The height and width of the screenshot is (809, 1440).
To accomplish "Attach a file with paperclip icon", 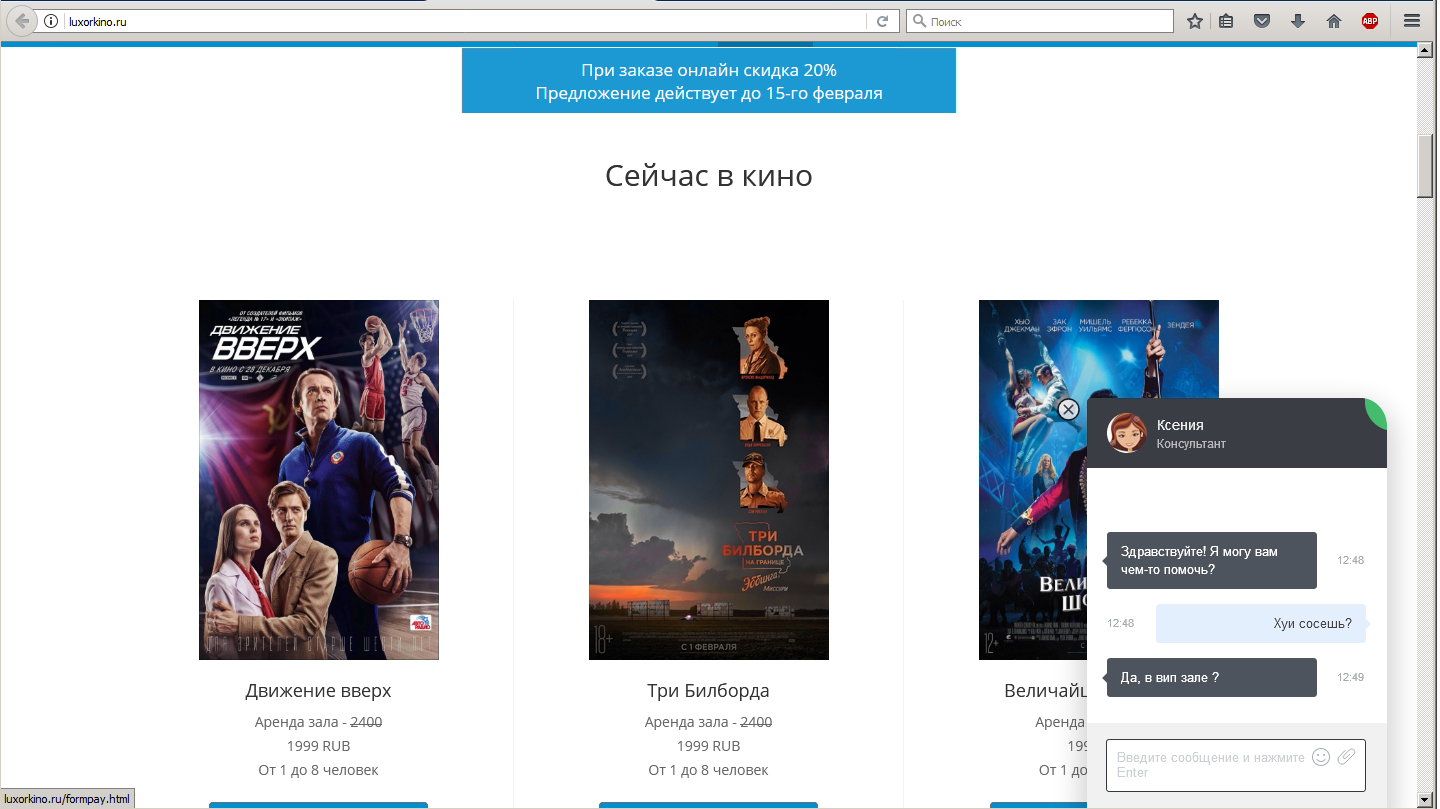I will click(1346, 757).
